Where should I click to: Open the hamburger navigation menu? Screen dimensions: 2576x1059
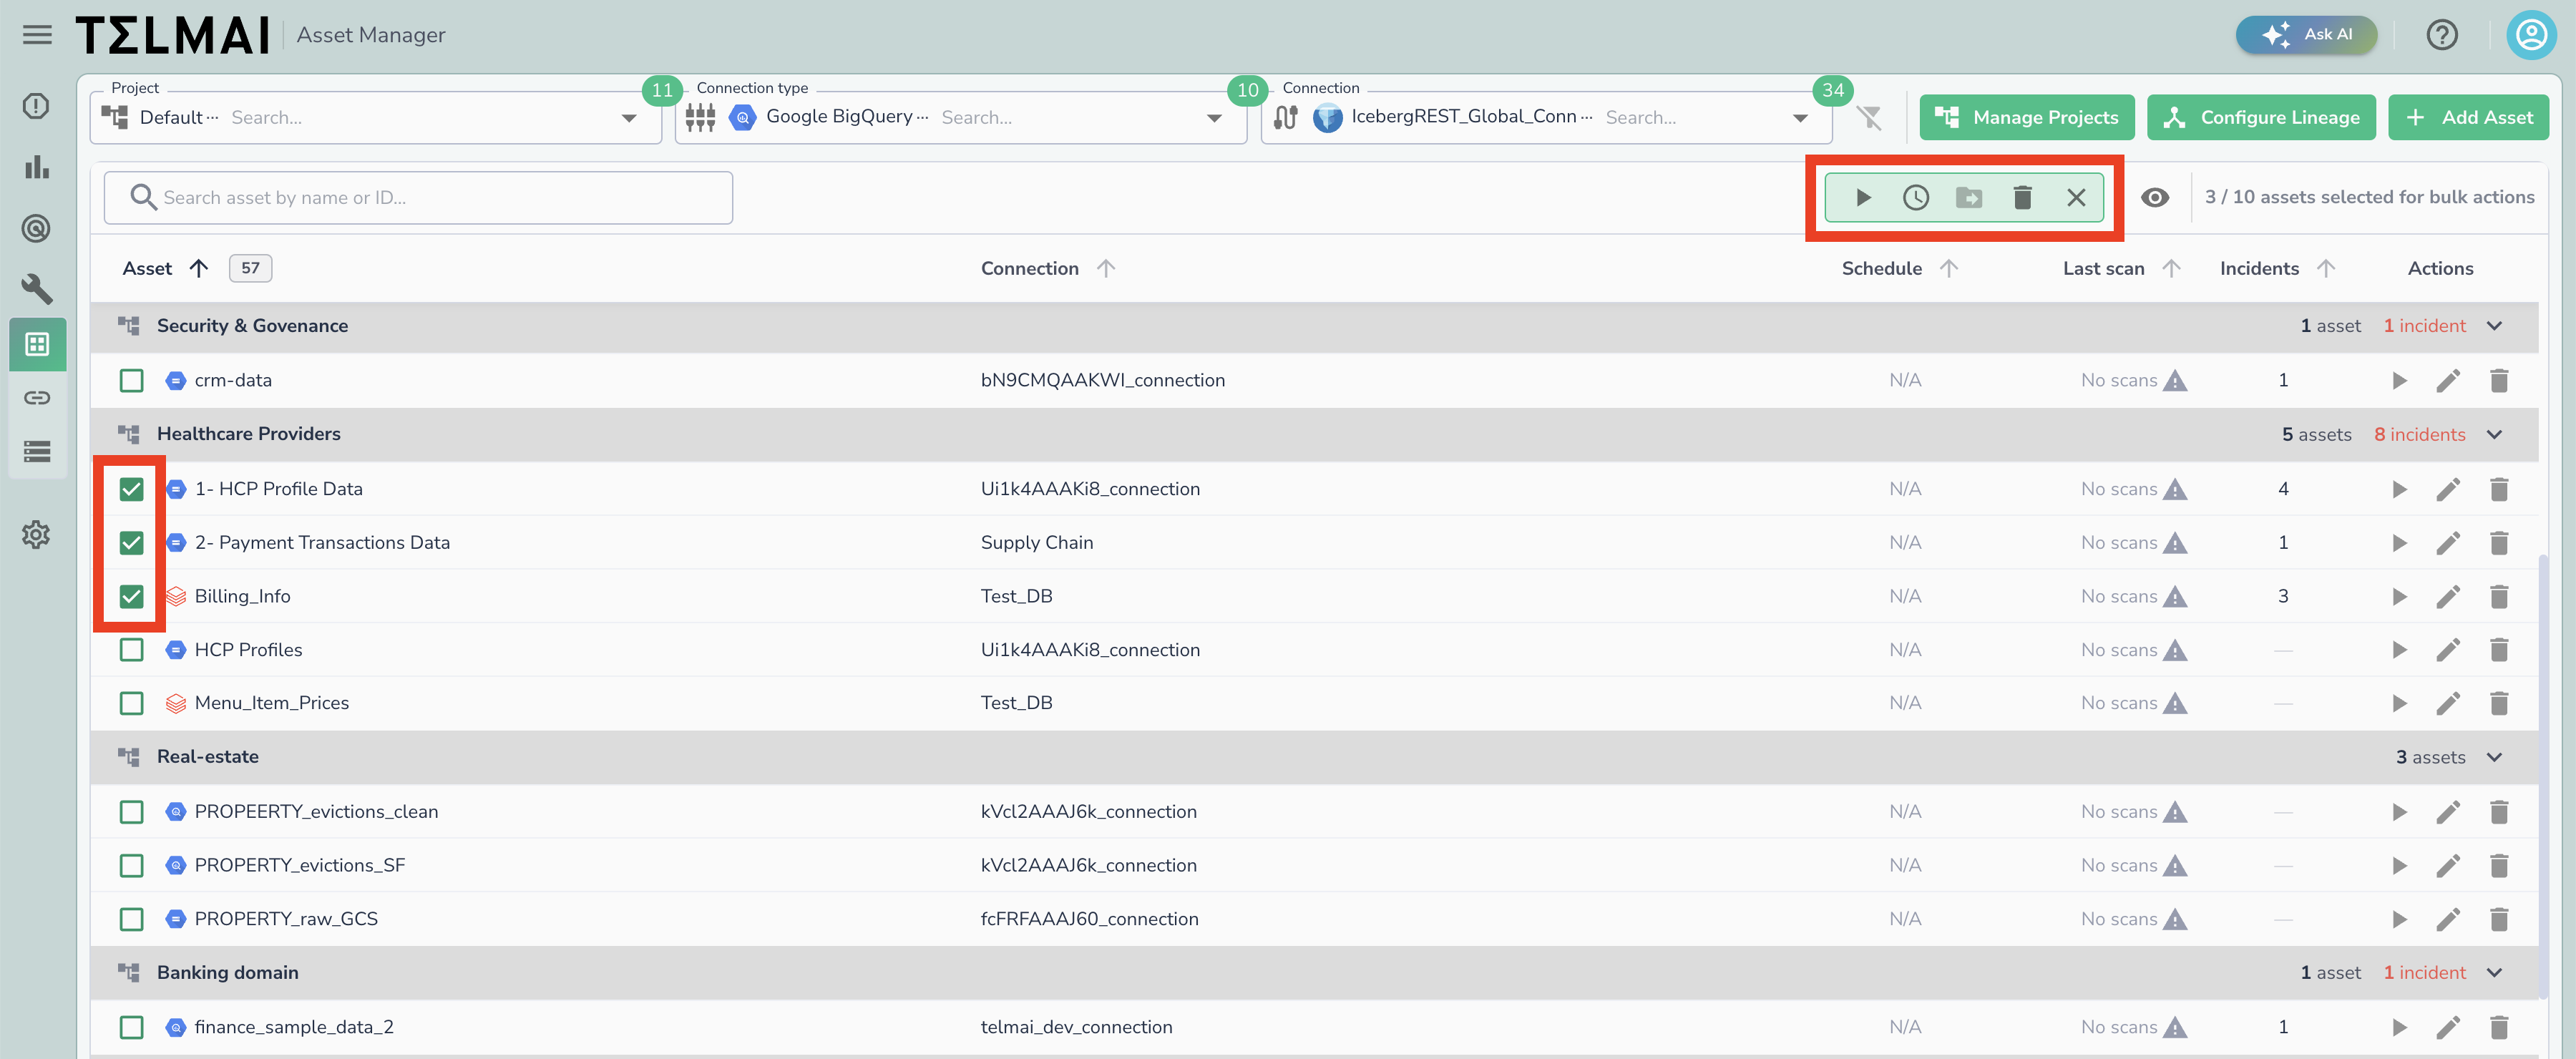(x=37, y=35)
